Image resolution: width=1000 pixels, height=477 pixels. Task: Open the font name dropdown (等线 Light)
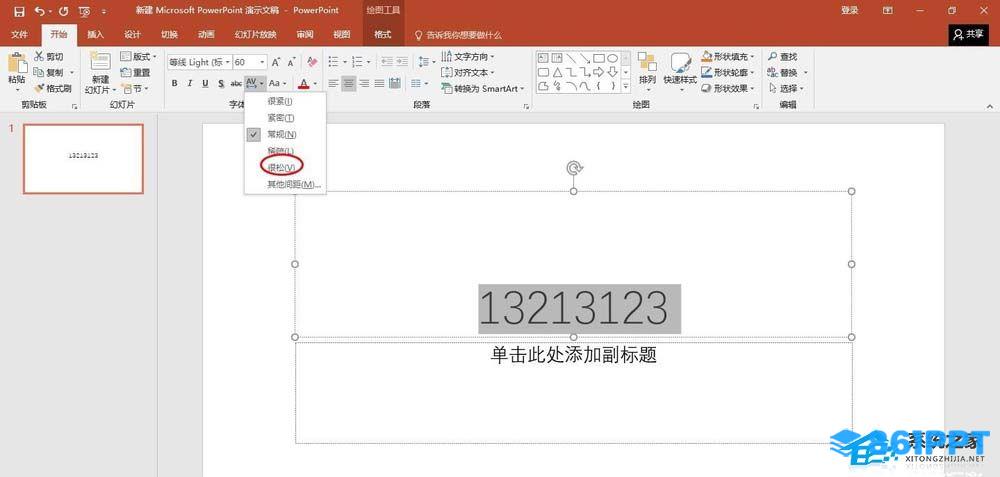[228, 62]
